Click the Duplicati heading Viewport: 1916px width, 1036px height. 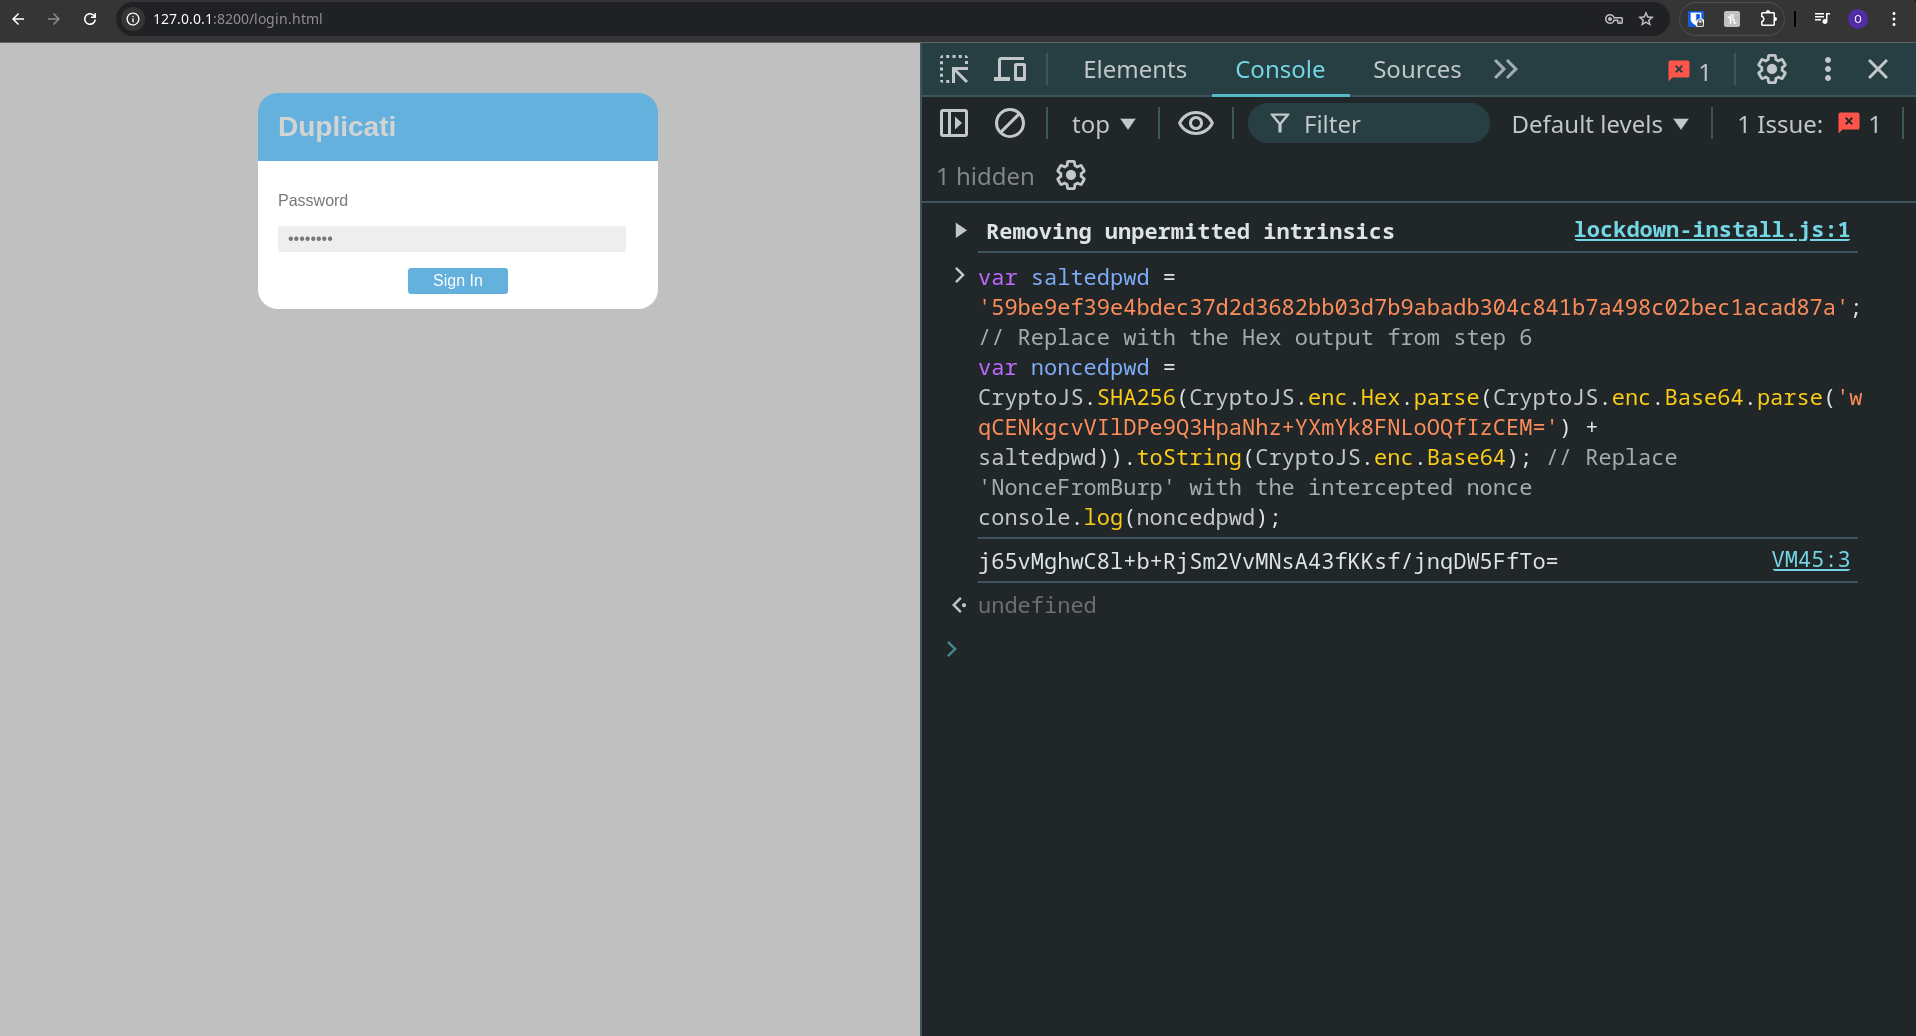click(x=337, y=127)
